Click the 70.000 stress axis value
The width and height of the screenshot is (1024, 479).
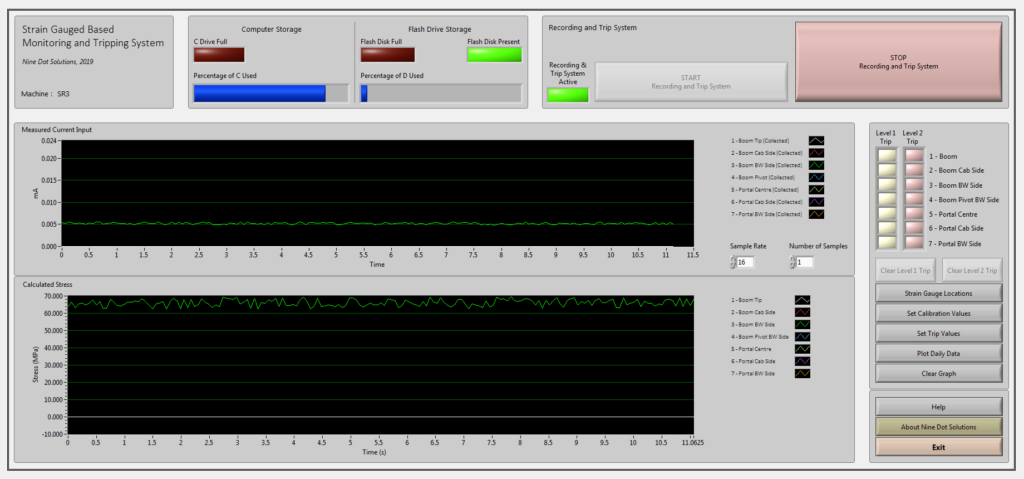click(54, 296)
